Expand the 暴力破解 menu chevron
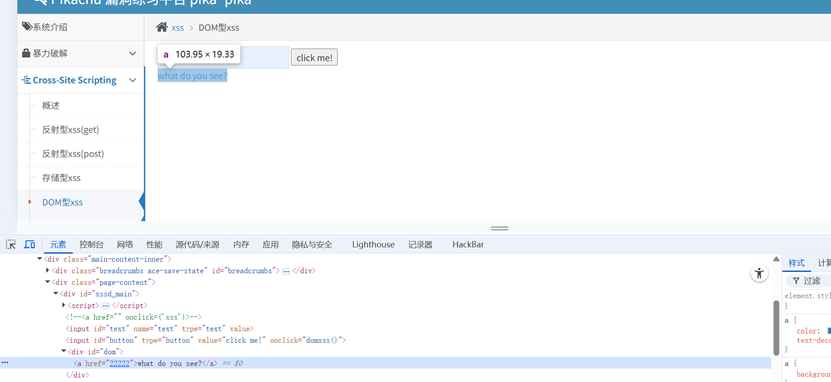The width and height of the screenshot is (831, 382). point(132,54)
